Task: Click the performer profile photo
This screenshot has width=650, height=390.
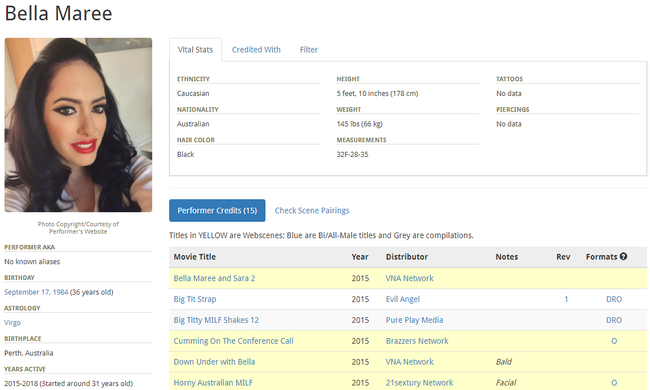Action: [78, 125]
